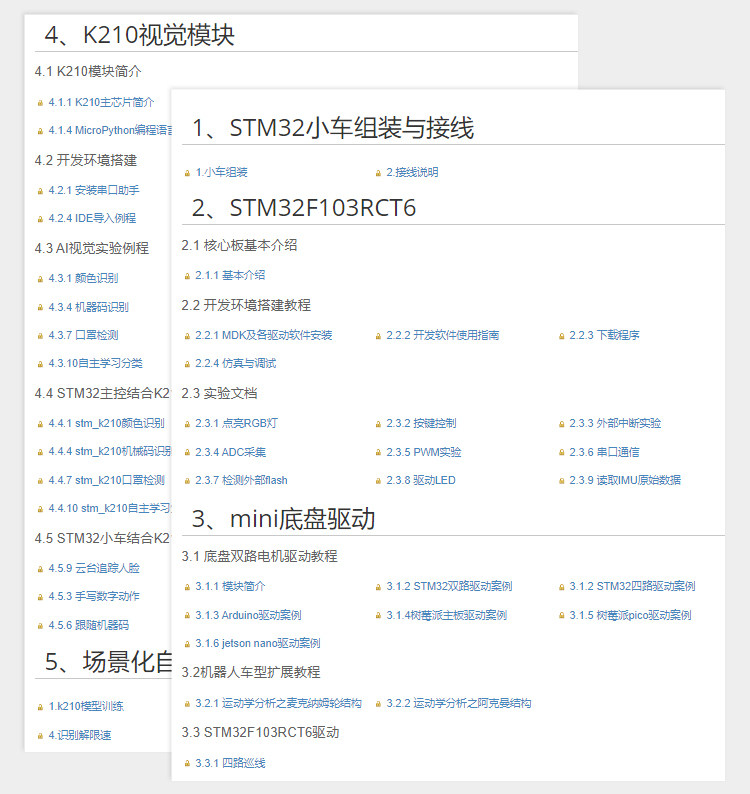Click the lock icon before 2.3.4 ADC采集

tap(187, 453)
